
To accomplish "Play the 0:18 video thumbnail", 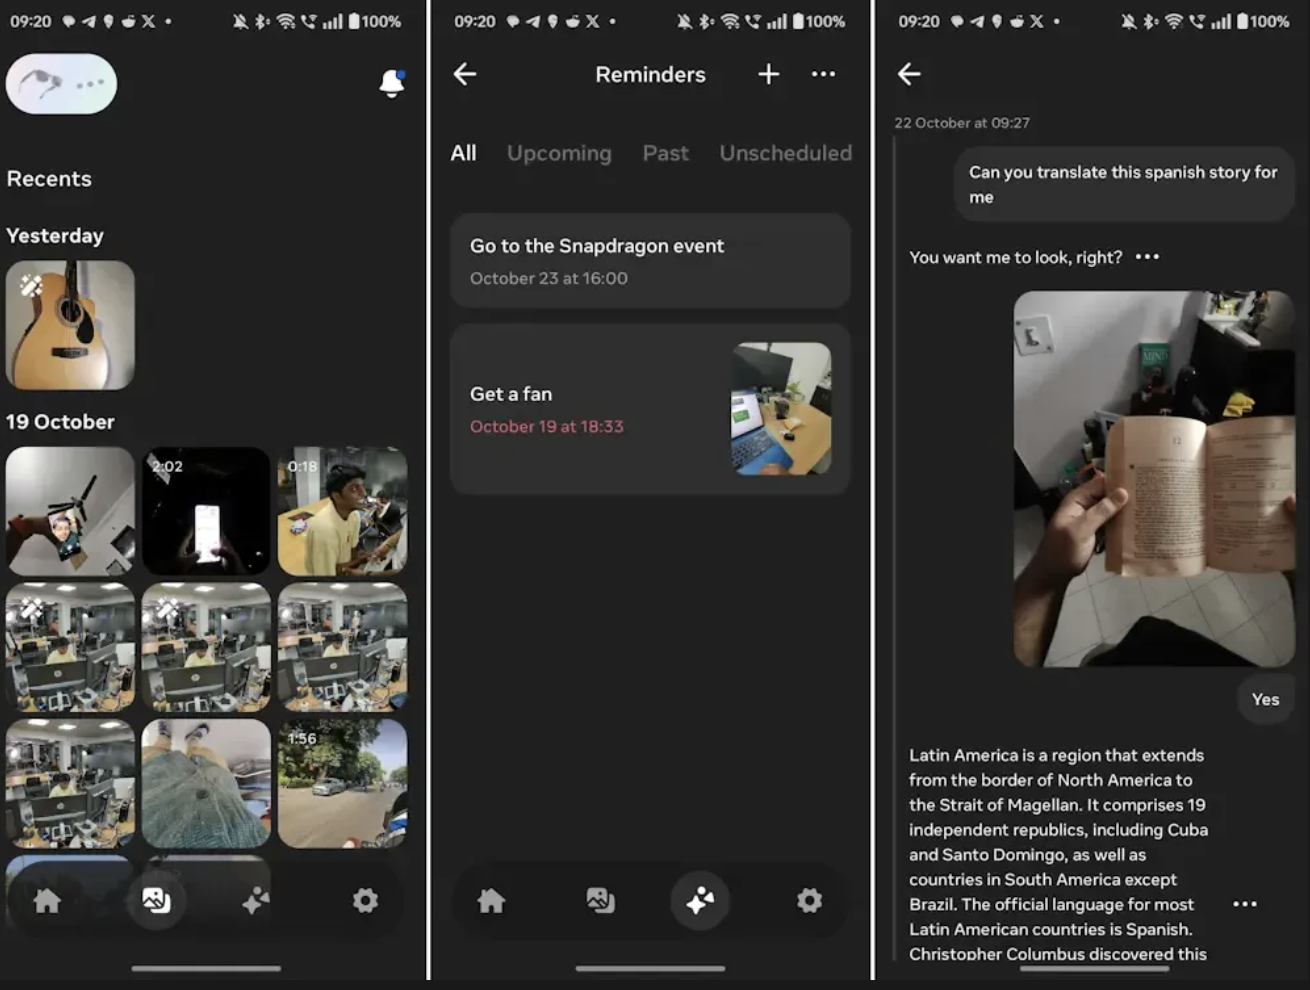I will pyautogui.click(x=342, y=511).
